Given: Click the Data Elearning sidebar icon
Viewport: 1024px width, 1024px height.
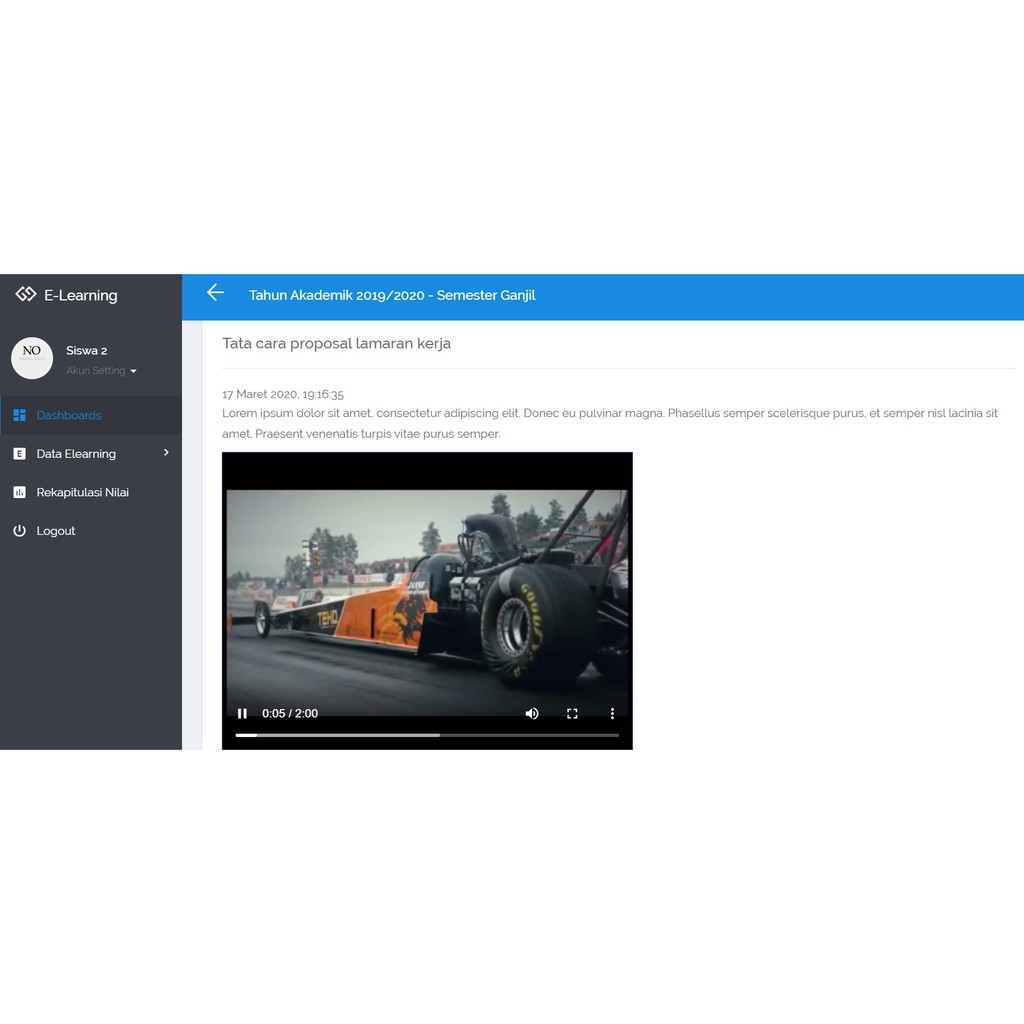Looking at the screenshot, I should pos(19,454).
